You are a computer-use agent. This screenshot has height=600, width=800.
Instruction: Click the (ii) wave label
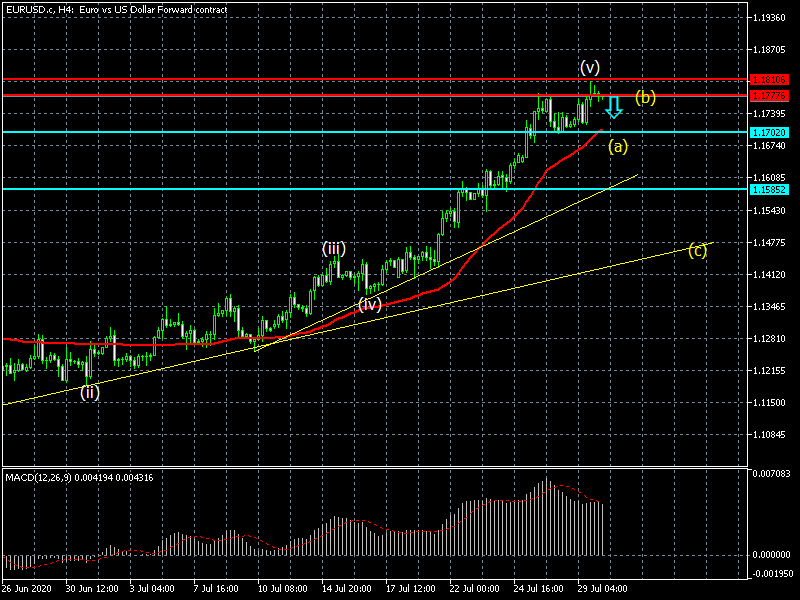tap(90, 392)
